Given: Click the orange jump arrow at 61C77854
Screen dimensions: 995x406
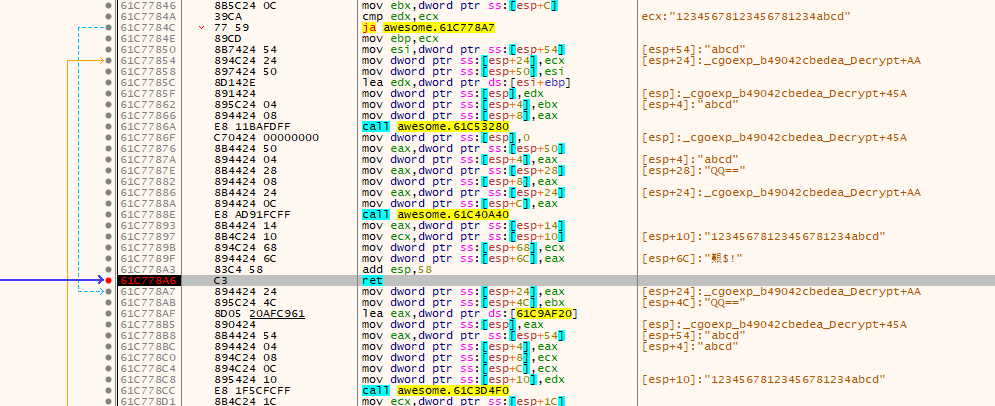Looking at the screenshot, I should tap(88, 61).
